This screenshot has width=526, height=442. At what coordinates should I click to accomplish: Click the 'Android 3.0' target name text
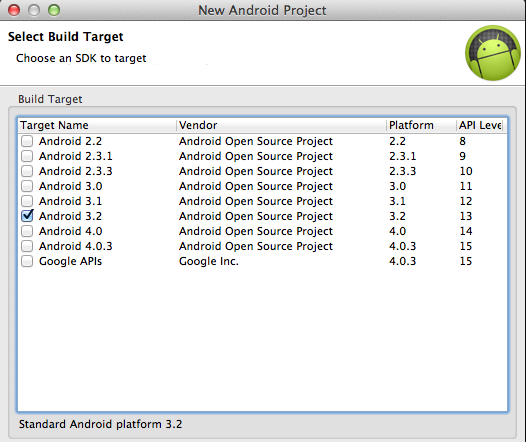(70, 186)
